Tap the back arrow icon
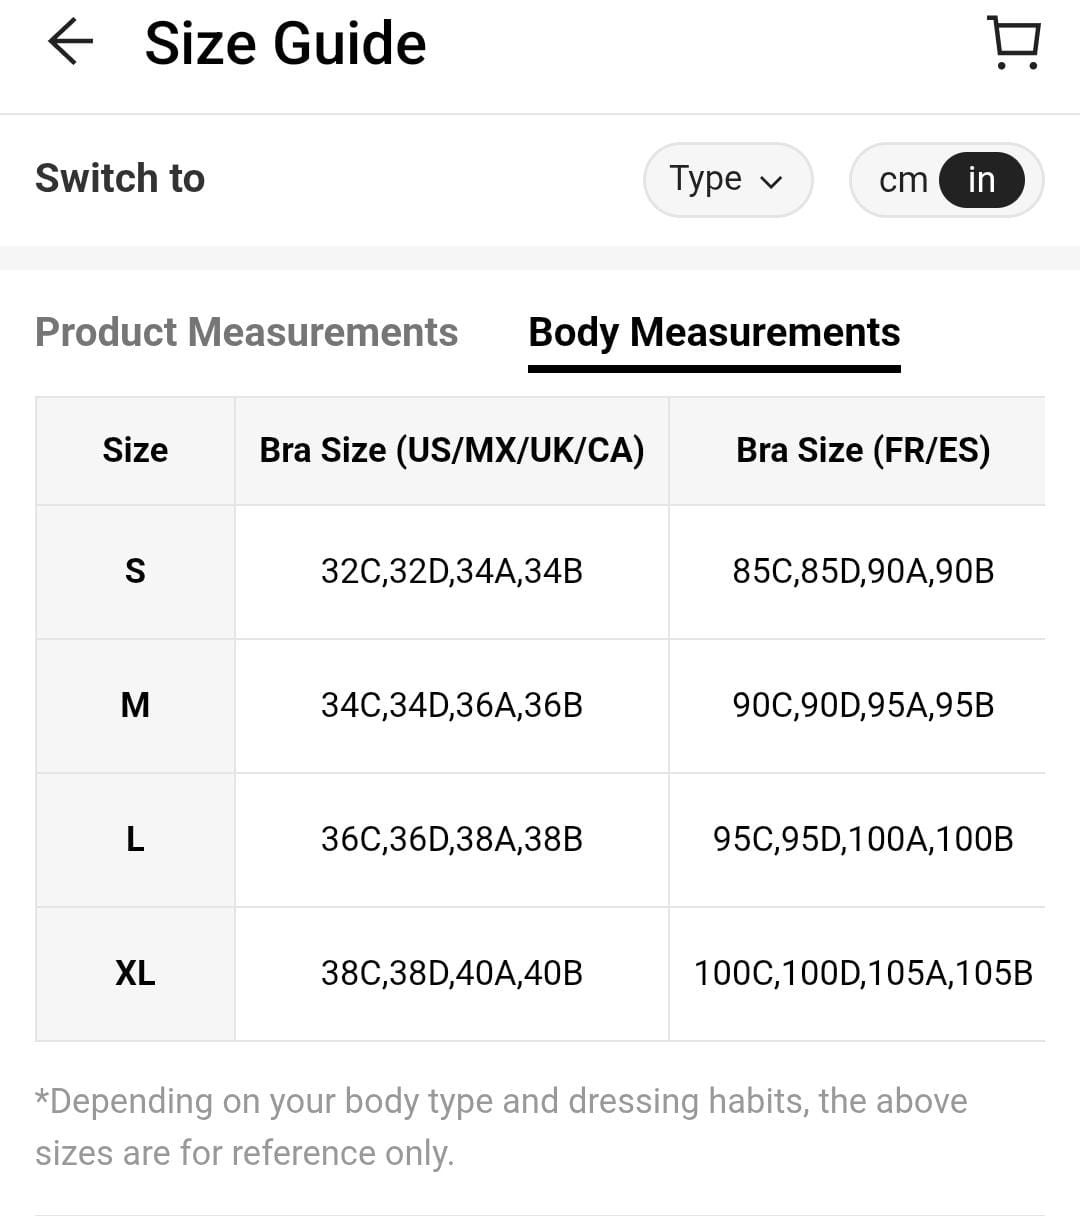 pyautogui.click(x=70, y=43)
